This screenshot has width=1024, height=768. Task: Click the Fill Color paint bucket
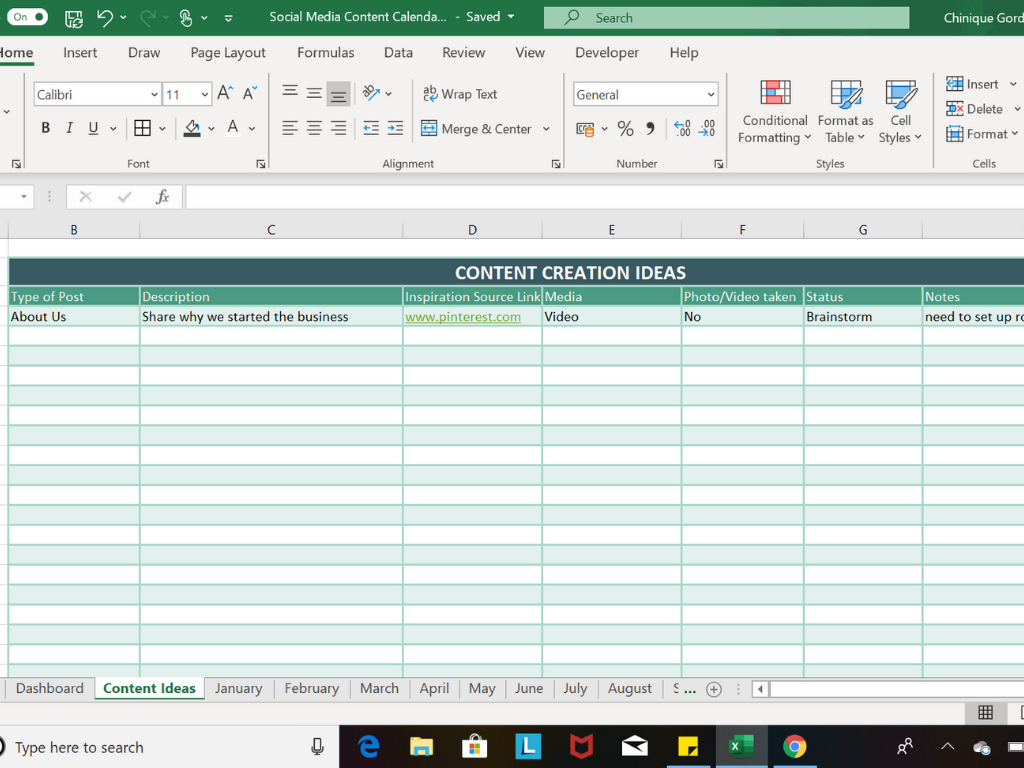(192, 128)
